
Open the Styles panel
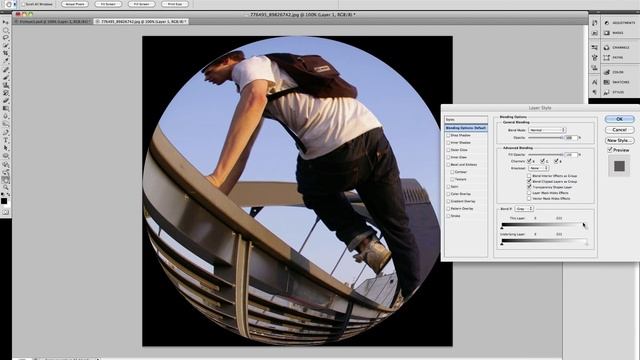pyautogui.click(x=614, y=92)
